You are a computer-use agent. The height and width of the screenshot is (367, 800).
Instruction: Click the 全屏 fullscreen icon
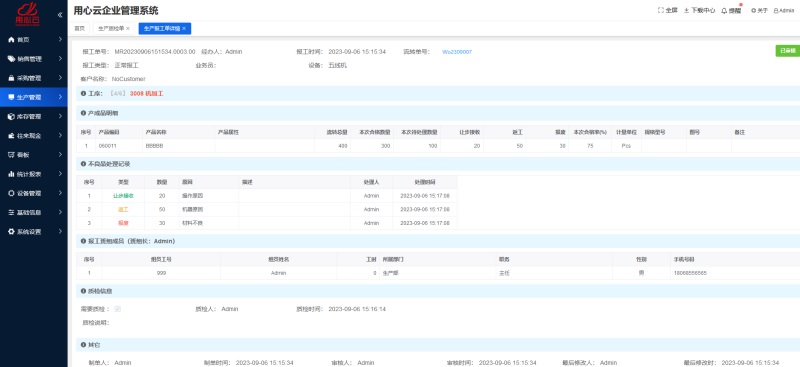point(661,10)
